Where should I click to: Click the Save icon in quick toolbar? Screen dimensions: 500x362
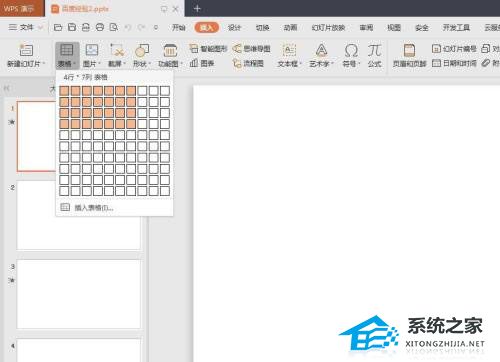coord(72,27)
